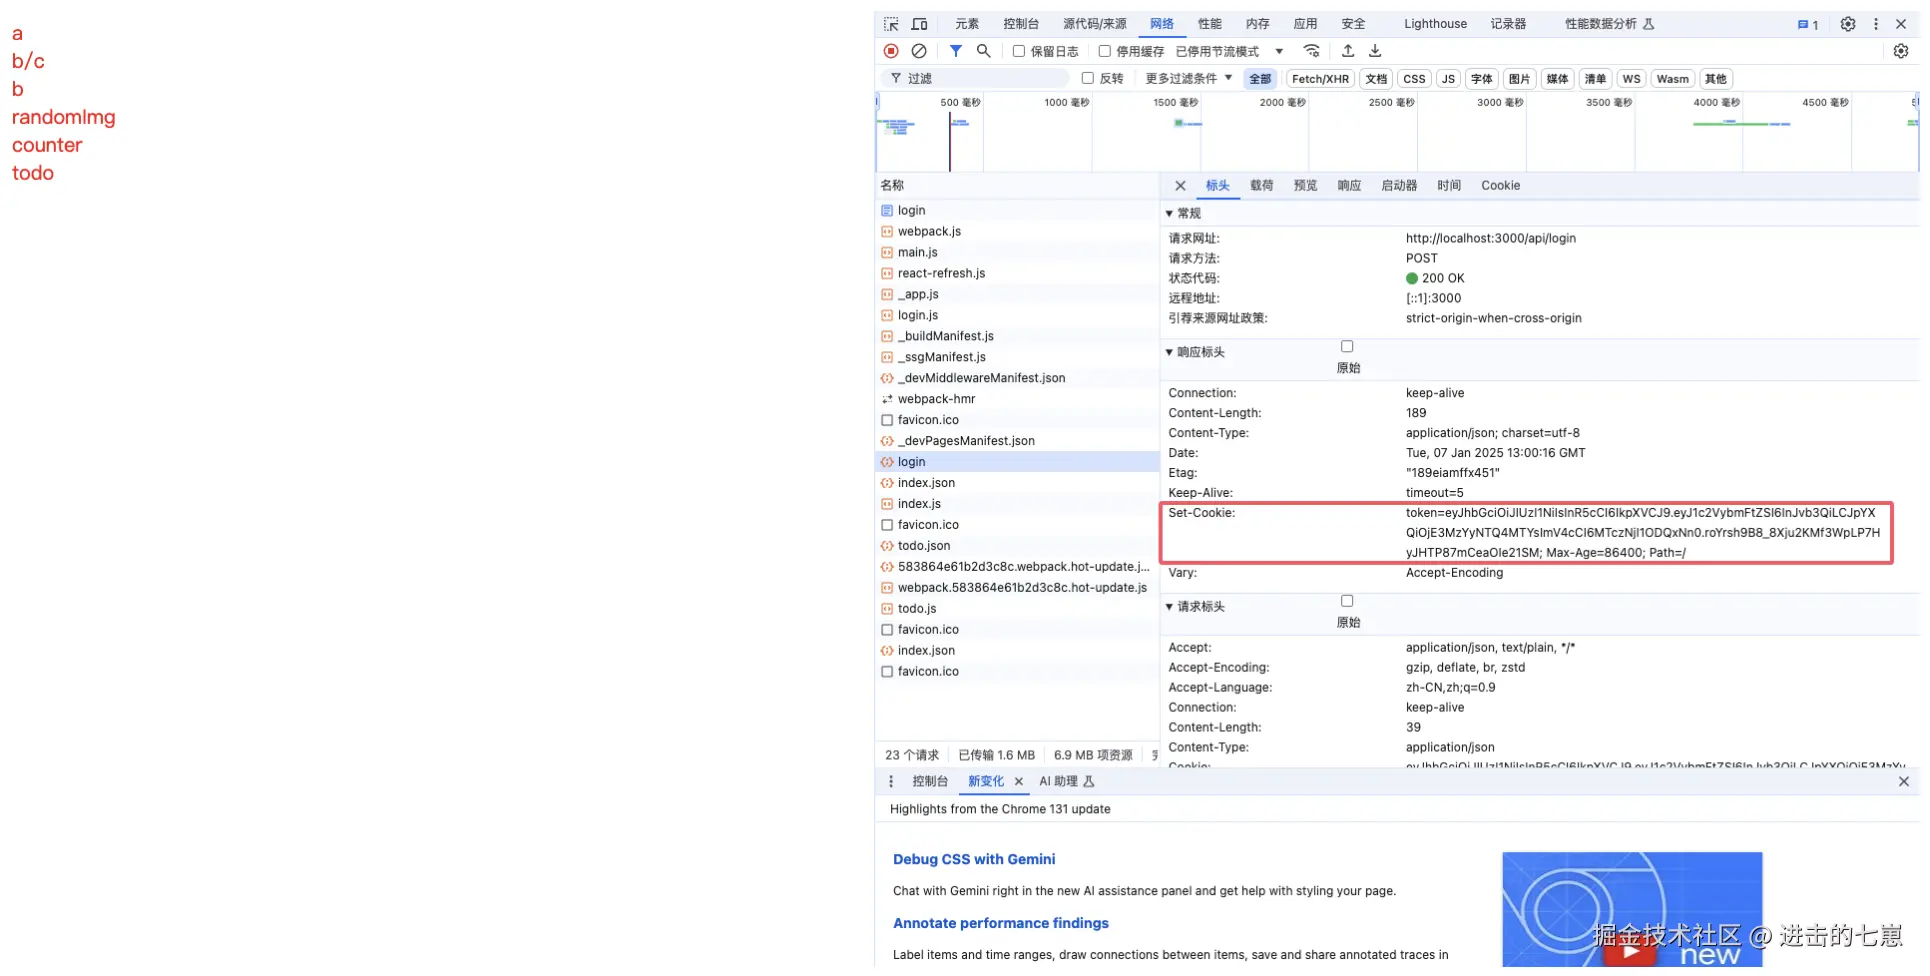The image size is (1930, 976).
Task: Select _buildManifest.js request row
Action: tap(1017, 337)
